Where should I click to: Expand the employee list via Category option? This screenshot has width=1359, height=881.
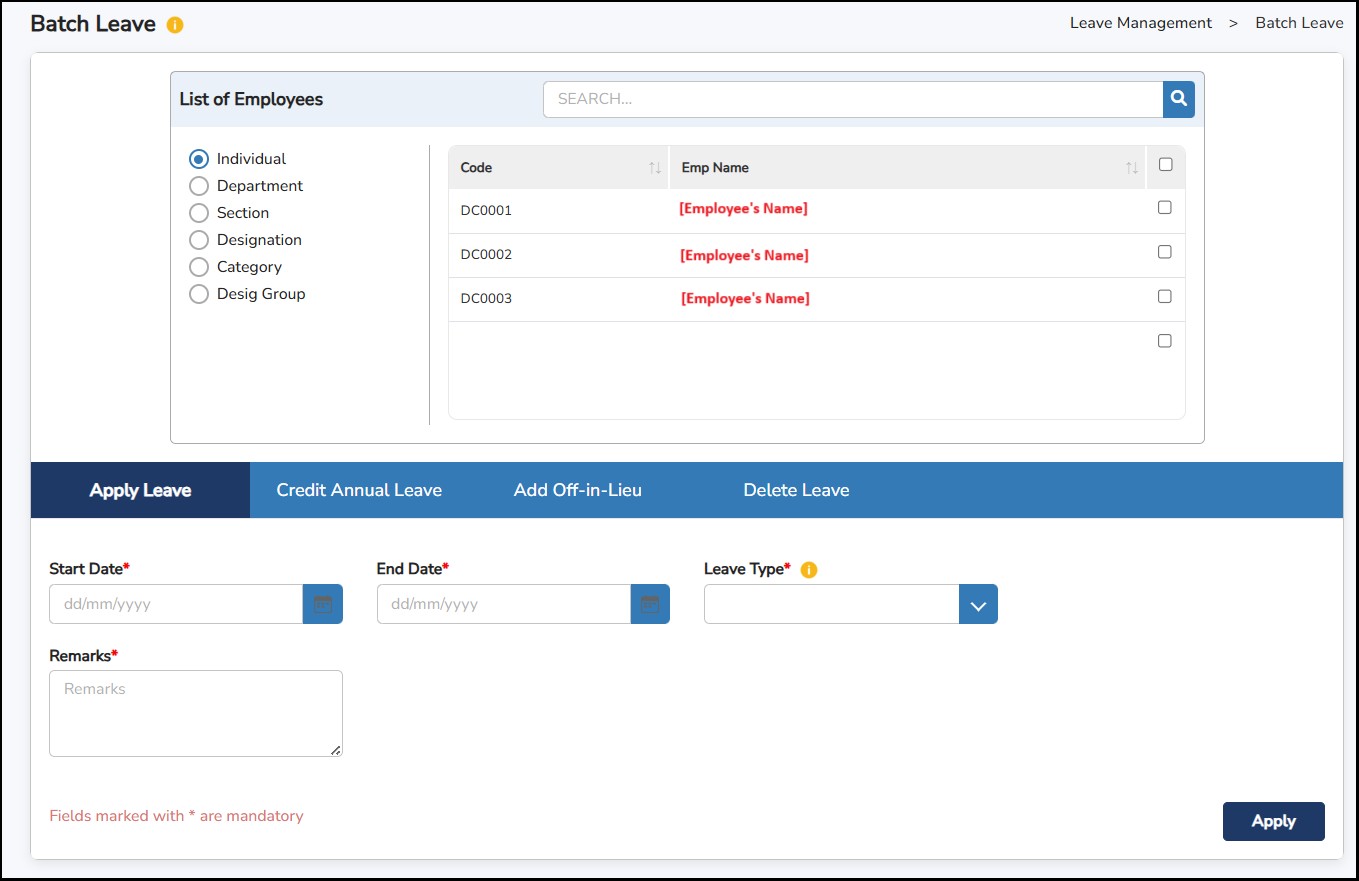(198, 266)
